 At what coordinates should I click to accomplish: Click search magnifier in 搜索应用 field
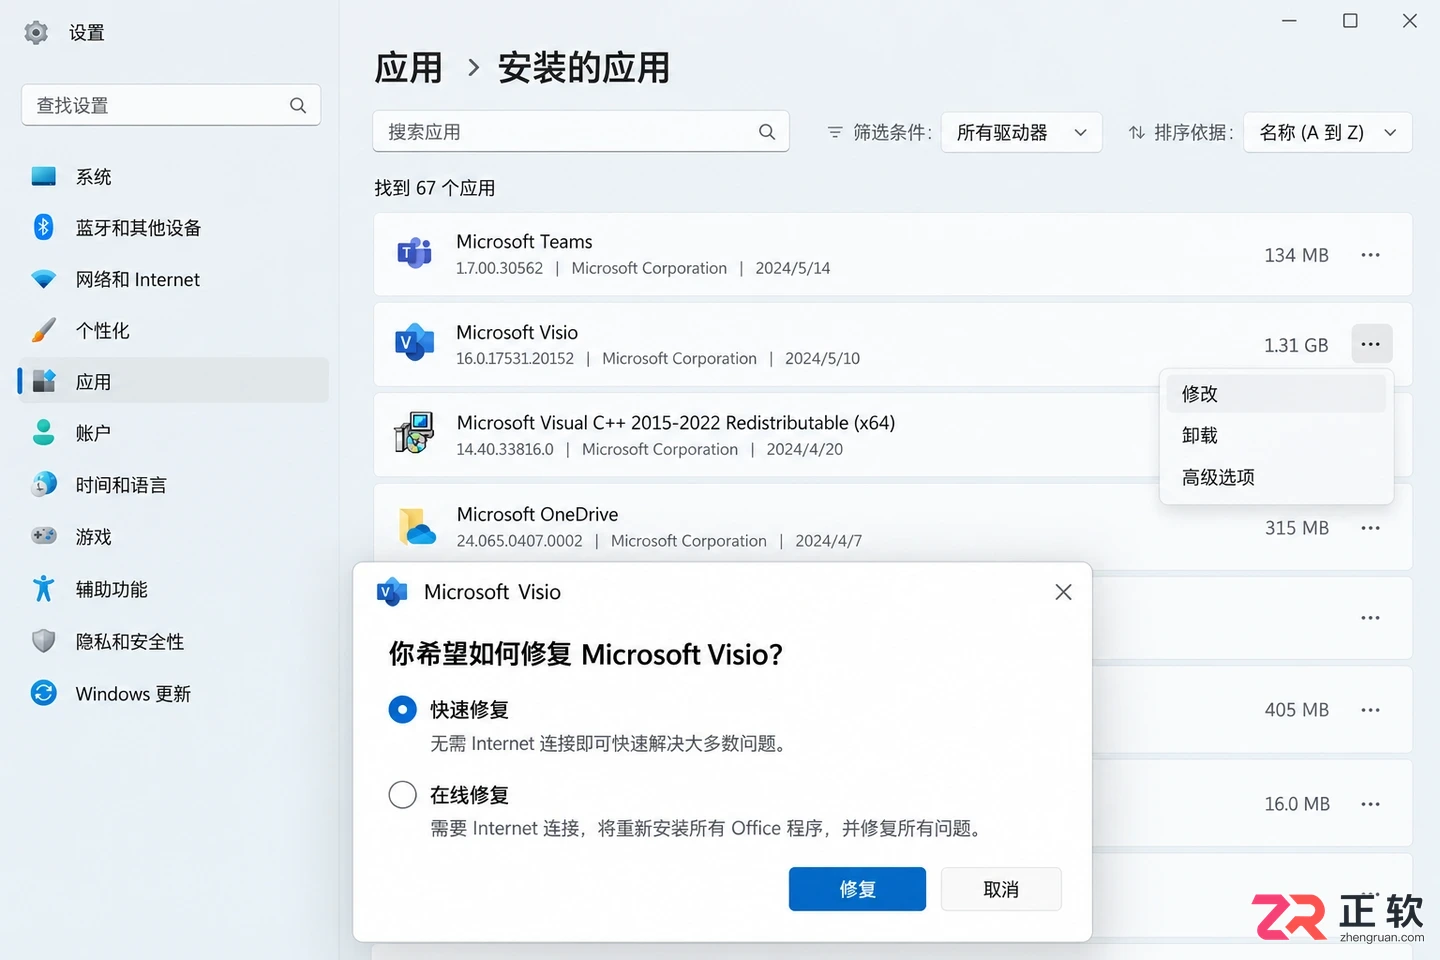point(767,132)
